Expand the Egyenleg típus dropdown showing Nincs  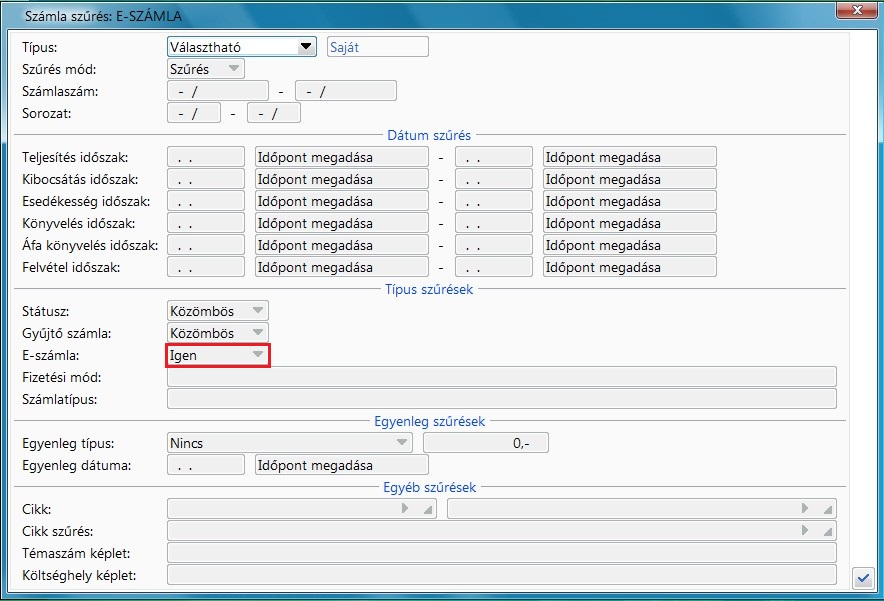click(x=402, y=443)
